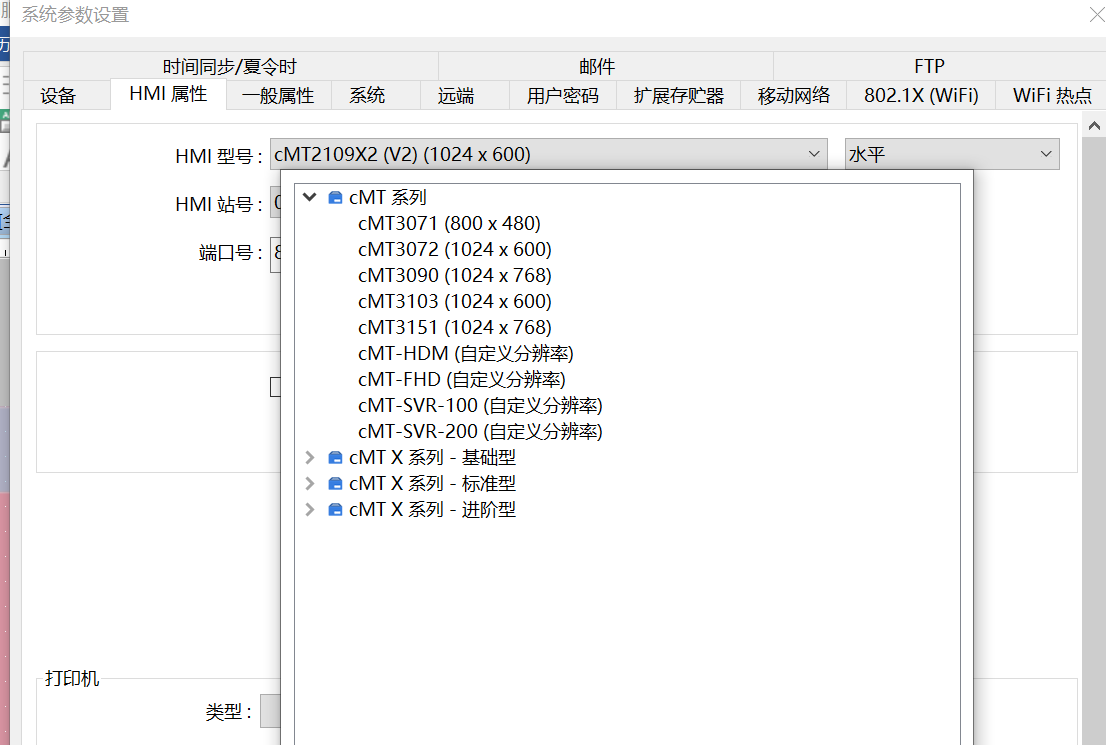Go to the 用户密码 tab
The width and height of the screenshot is (1106, 745).
click(x=562, y=96)
